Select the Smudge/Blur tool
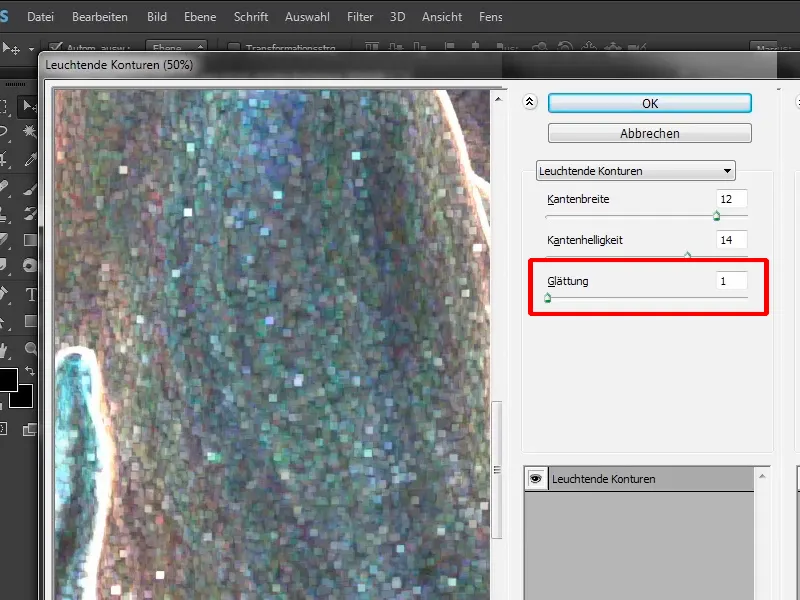The height and width of the screenshot is (600, 800). tap(3, 265)
